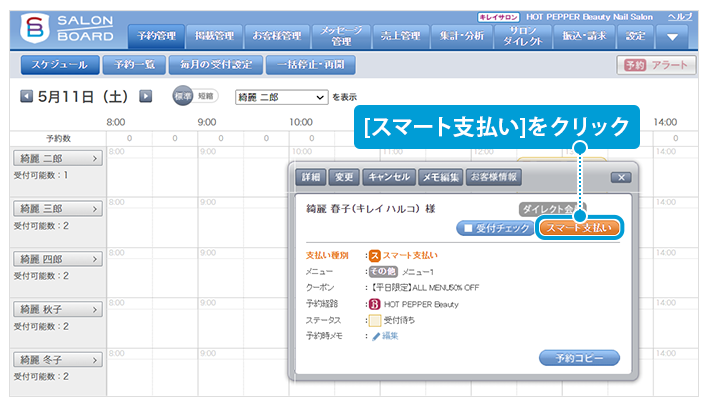Close the reservation popup with X
The width and height of the screenshot is (710, 407).
[620, 177]
